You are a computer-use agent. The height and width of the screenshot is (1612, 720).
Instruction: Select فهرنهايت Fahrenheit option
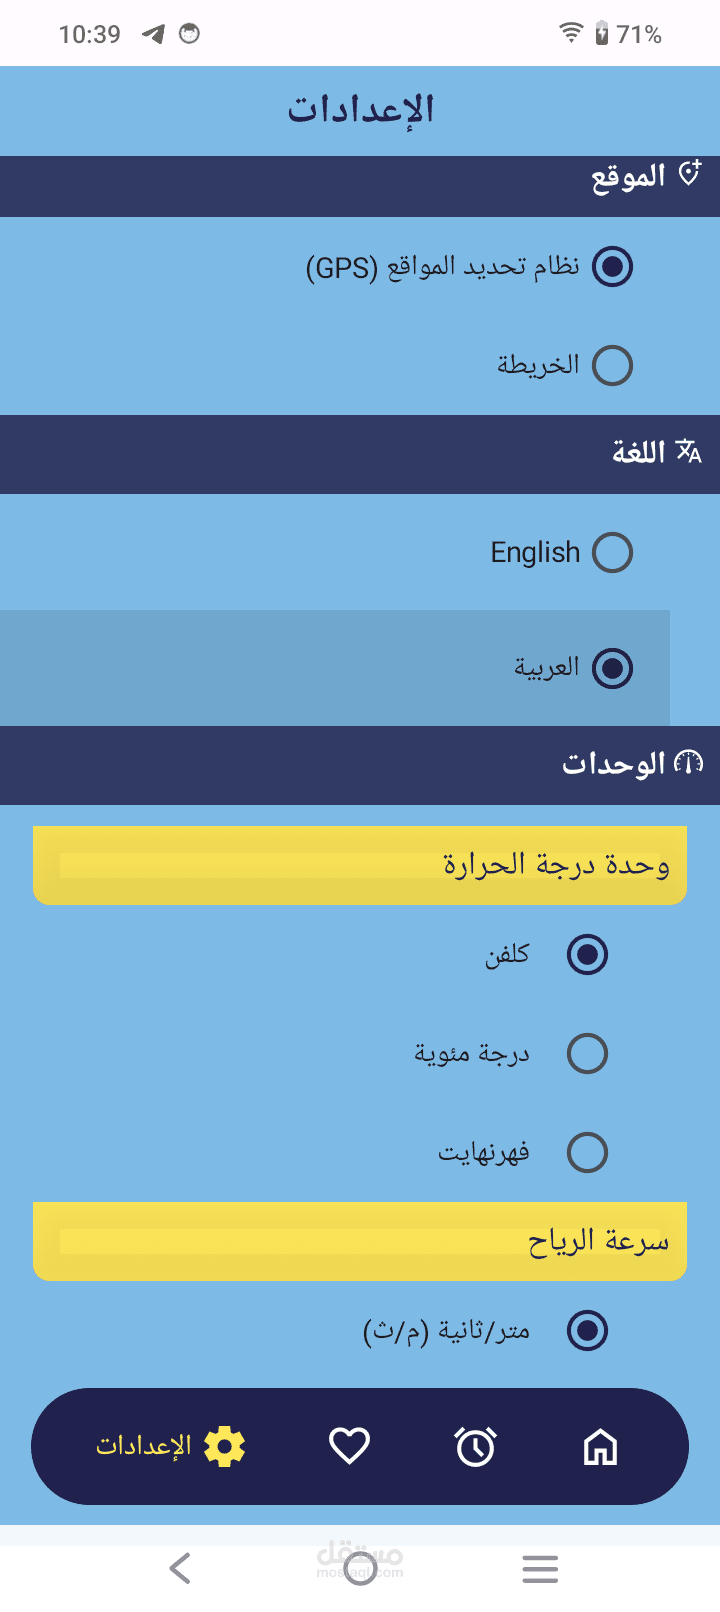pos(587,1152)
